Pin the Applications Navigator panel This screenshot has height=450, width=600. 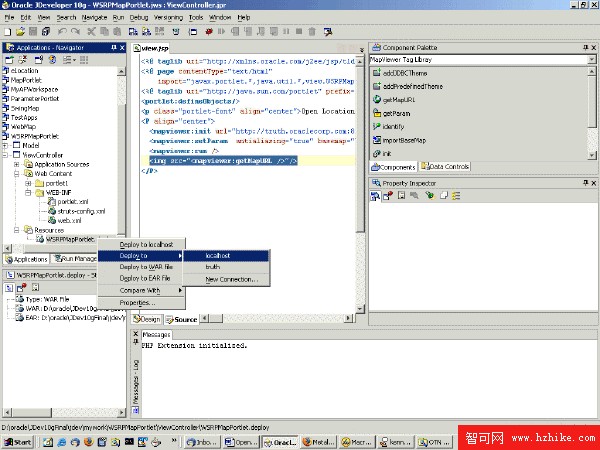coord(114,47)
